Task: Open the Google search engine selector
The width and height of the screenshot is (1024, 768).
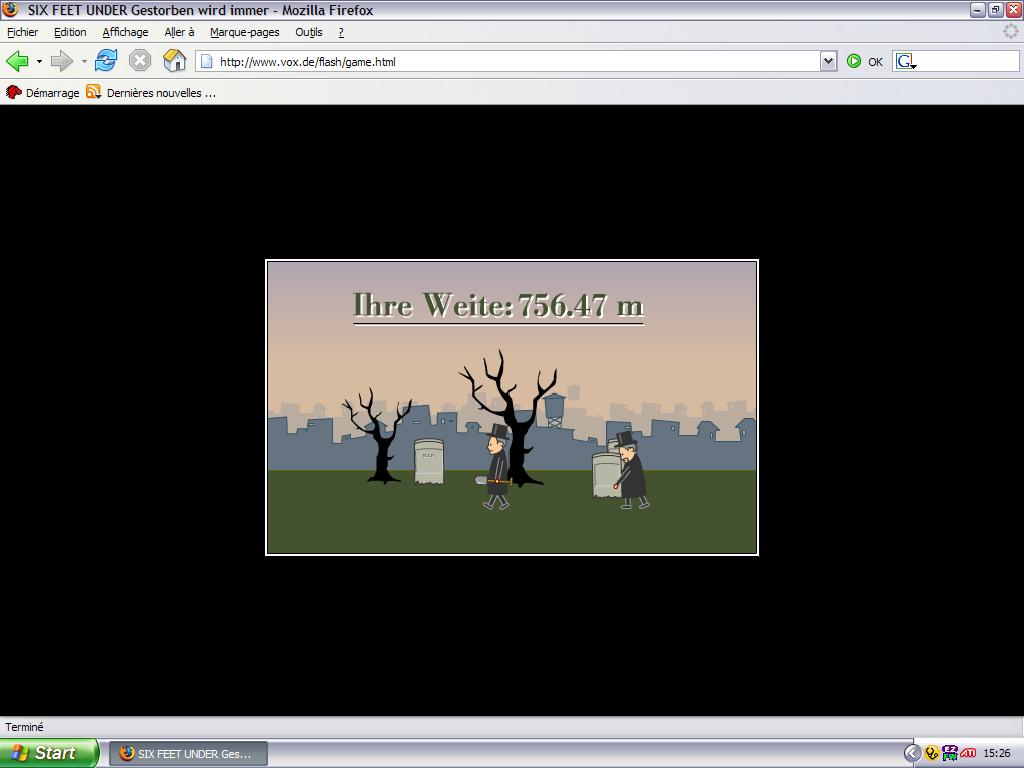Action: (906, 61)
